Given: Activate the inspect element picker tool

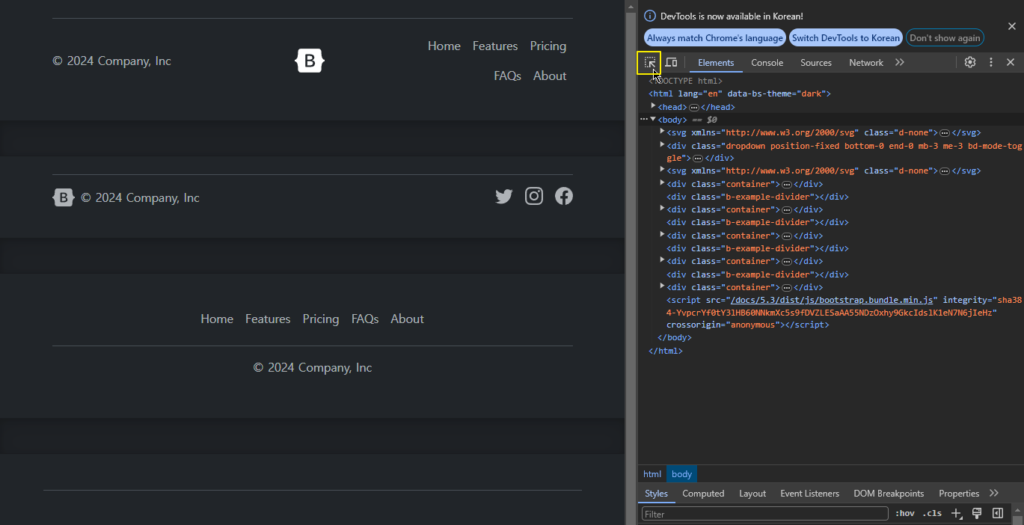Looking at the screenshot, I should [650, 63].
